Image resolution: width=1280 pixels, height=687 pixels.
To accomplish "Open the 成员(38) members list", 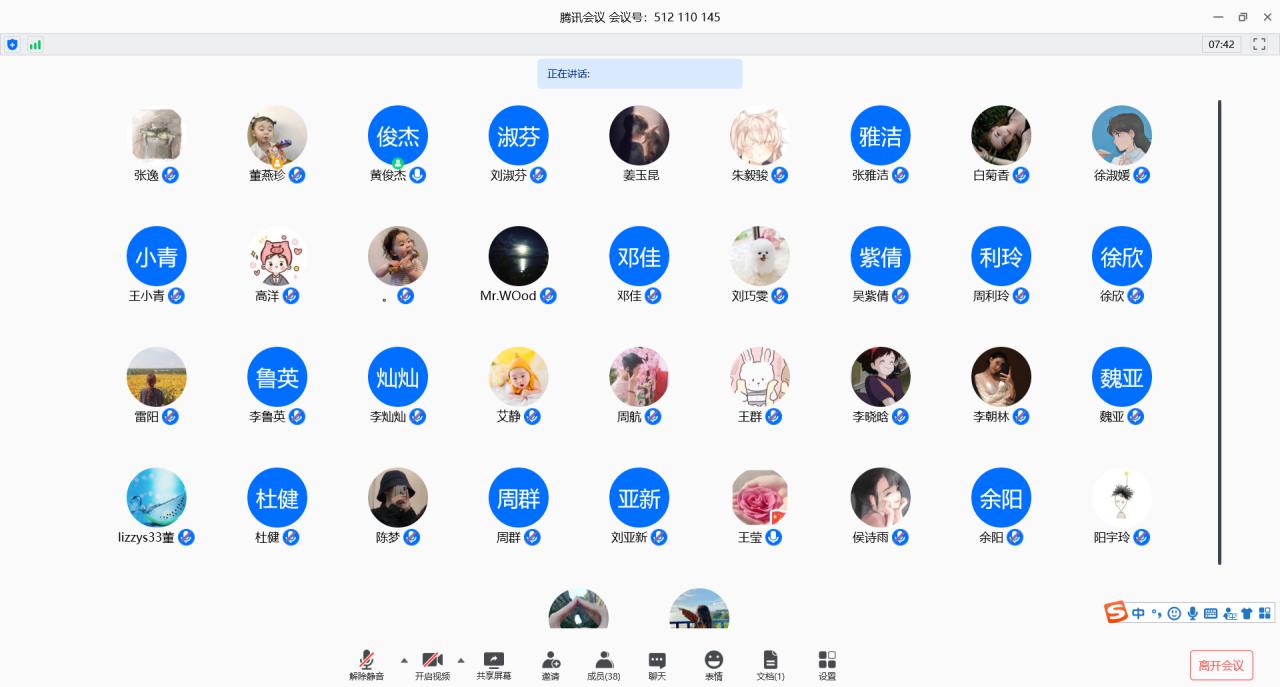I will coord(603,665).
